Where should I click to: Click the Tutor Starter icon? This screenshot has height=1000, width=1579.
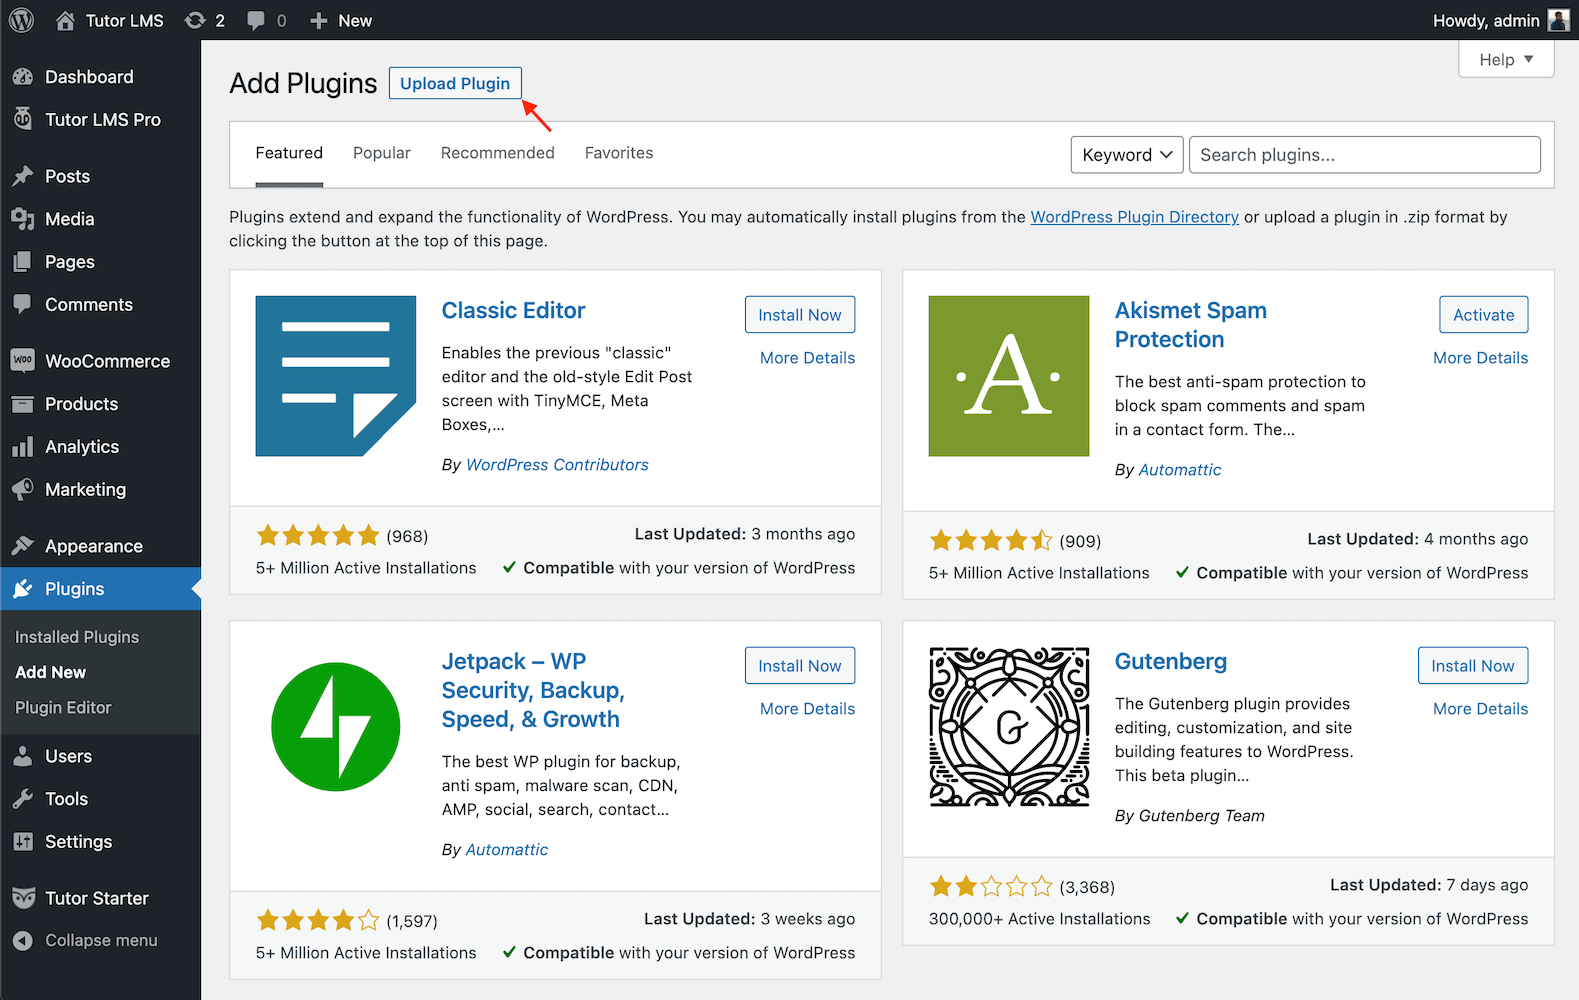click(x=23, y=898)
